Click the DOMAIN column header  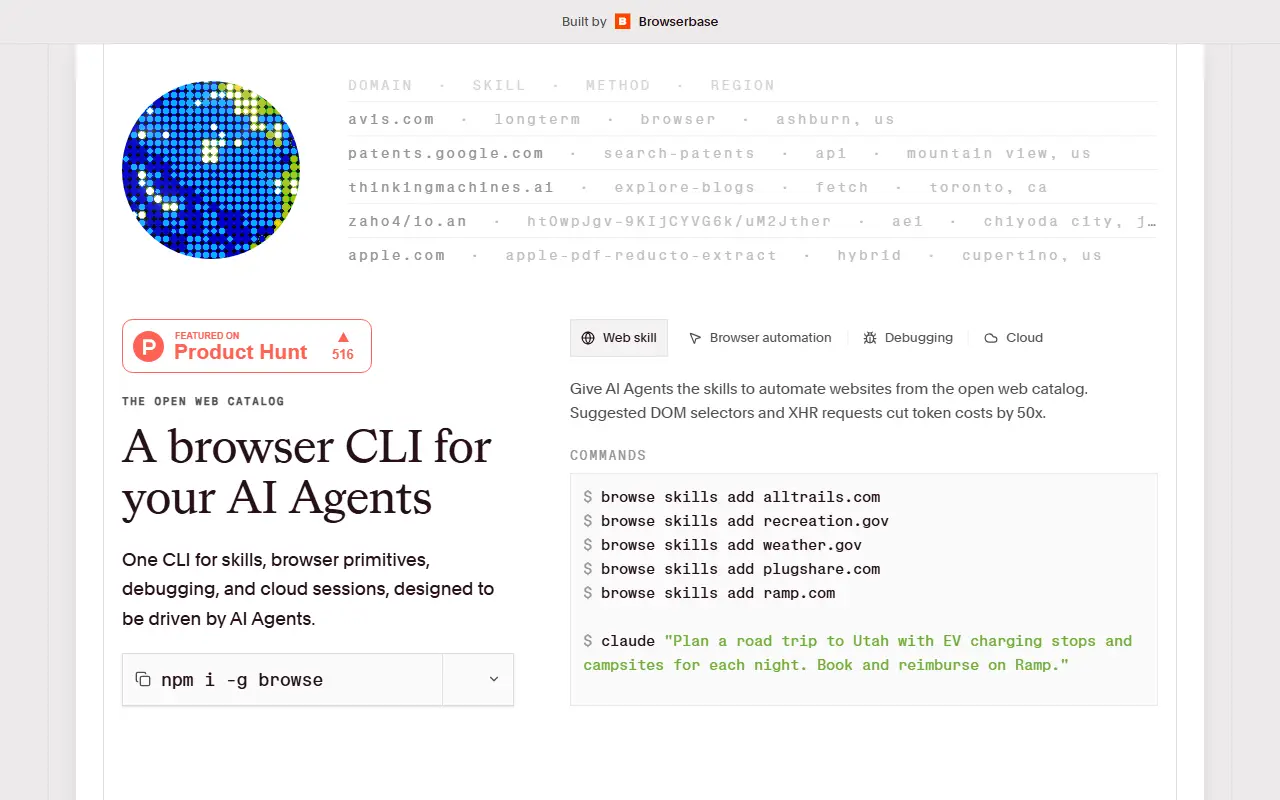point(380,85)
